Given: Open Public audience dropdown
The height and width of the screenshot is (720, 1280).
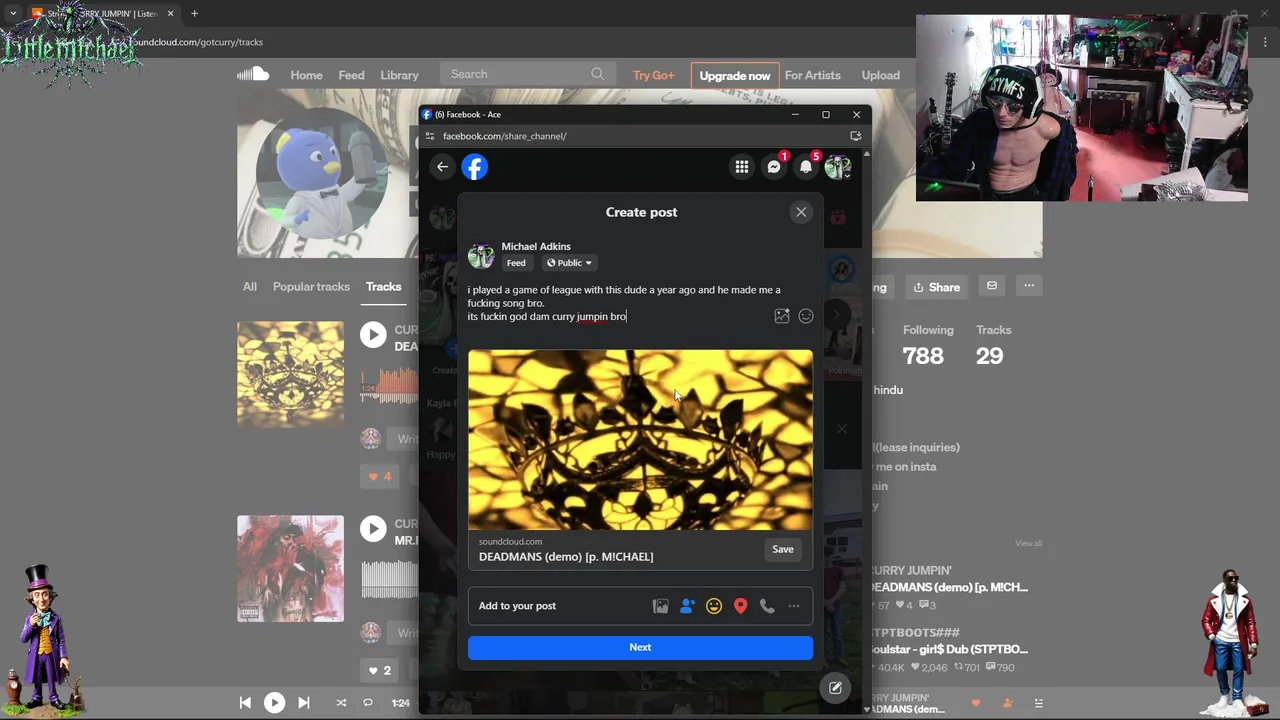Looking at the screenshot, I should pos(569,263).
